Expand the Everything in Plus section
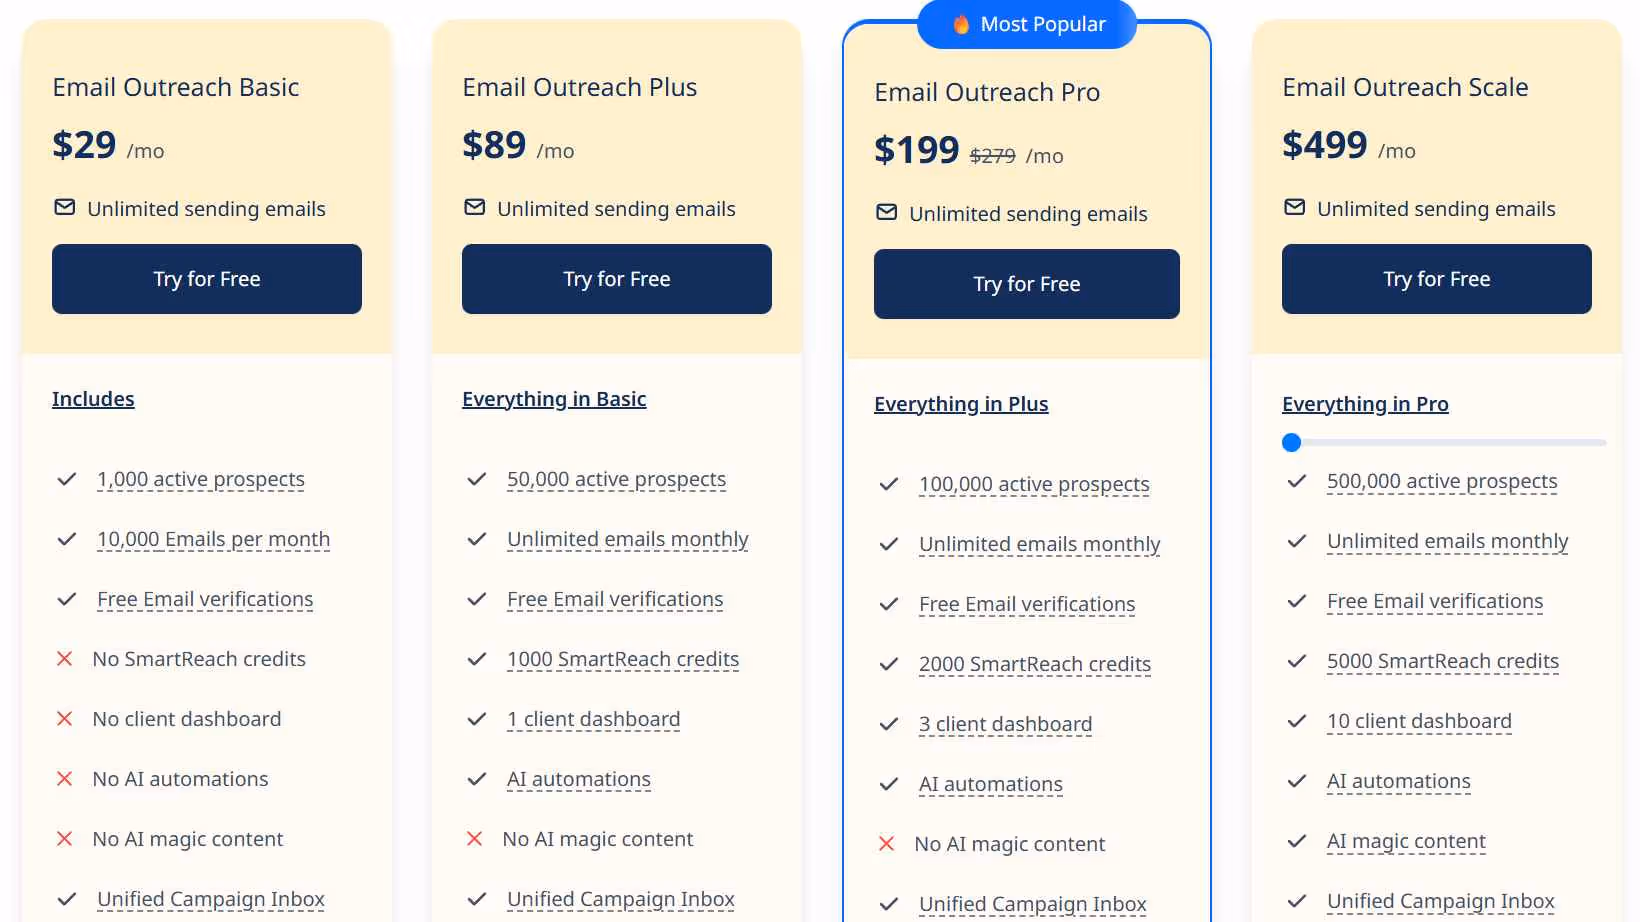 click(x=961, y=403)
